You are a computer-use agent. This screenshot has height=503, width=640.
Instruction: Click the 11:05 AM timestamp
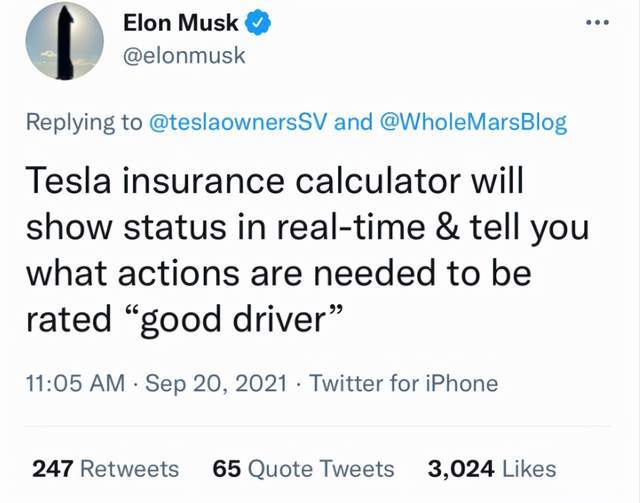[76, 383]
